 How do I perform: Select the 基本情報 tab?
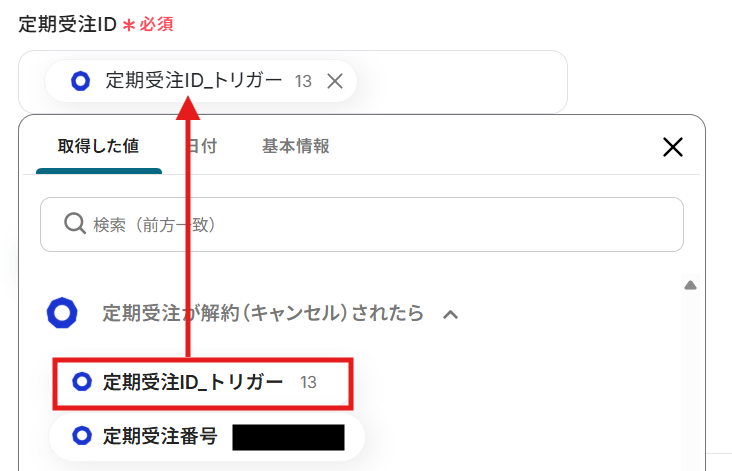coord(295,146)
